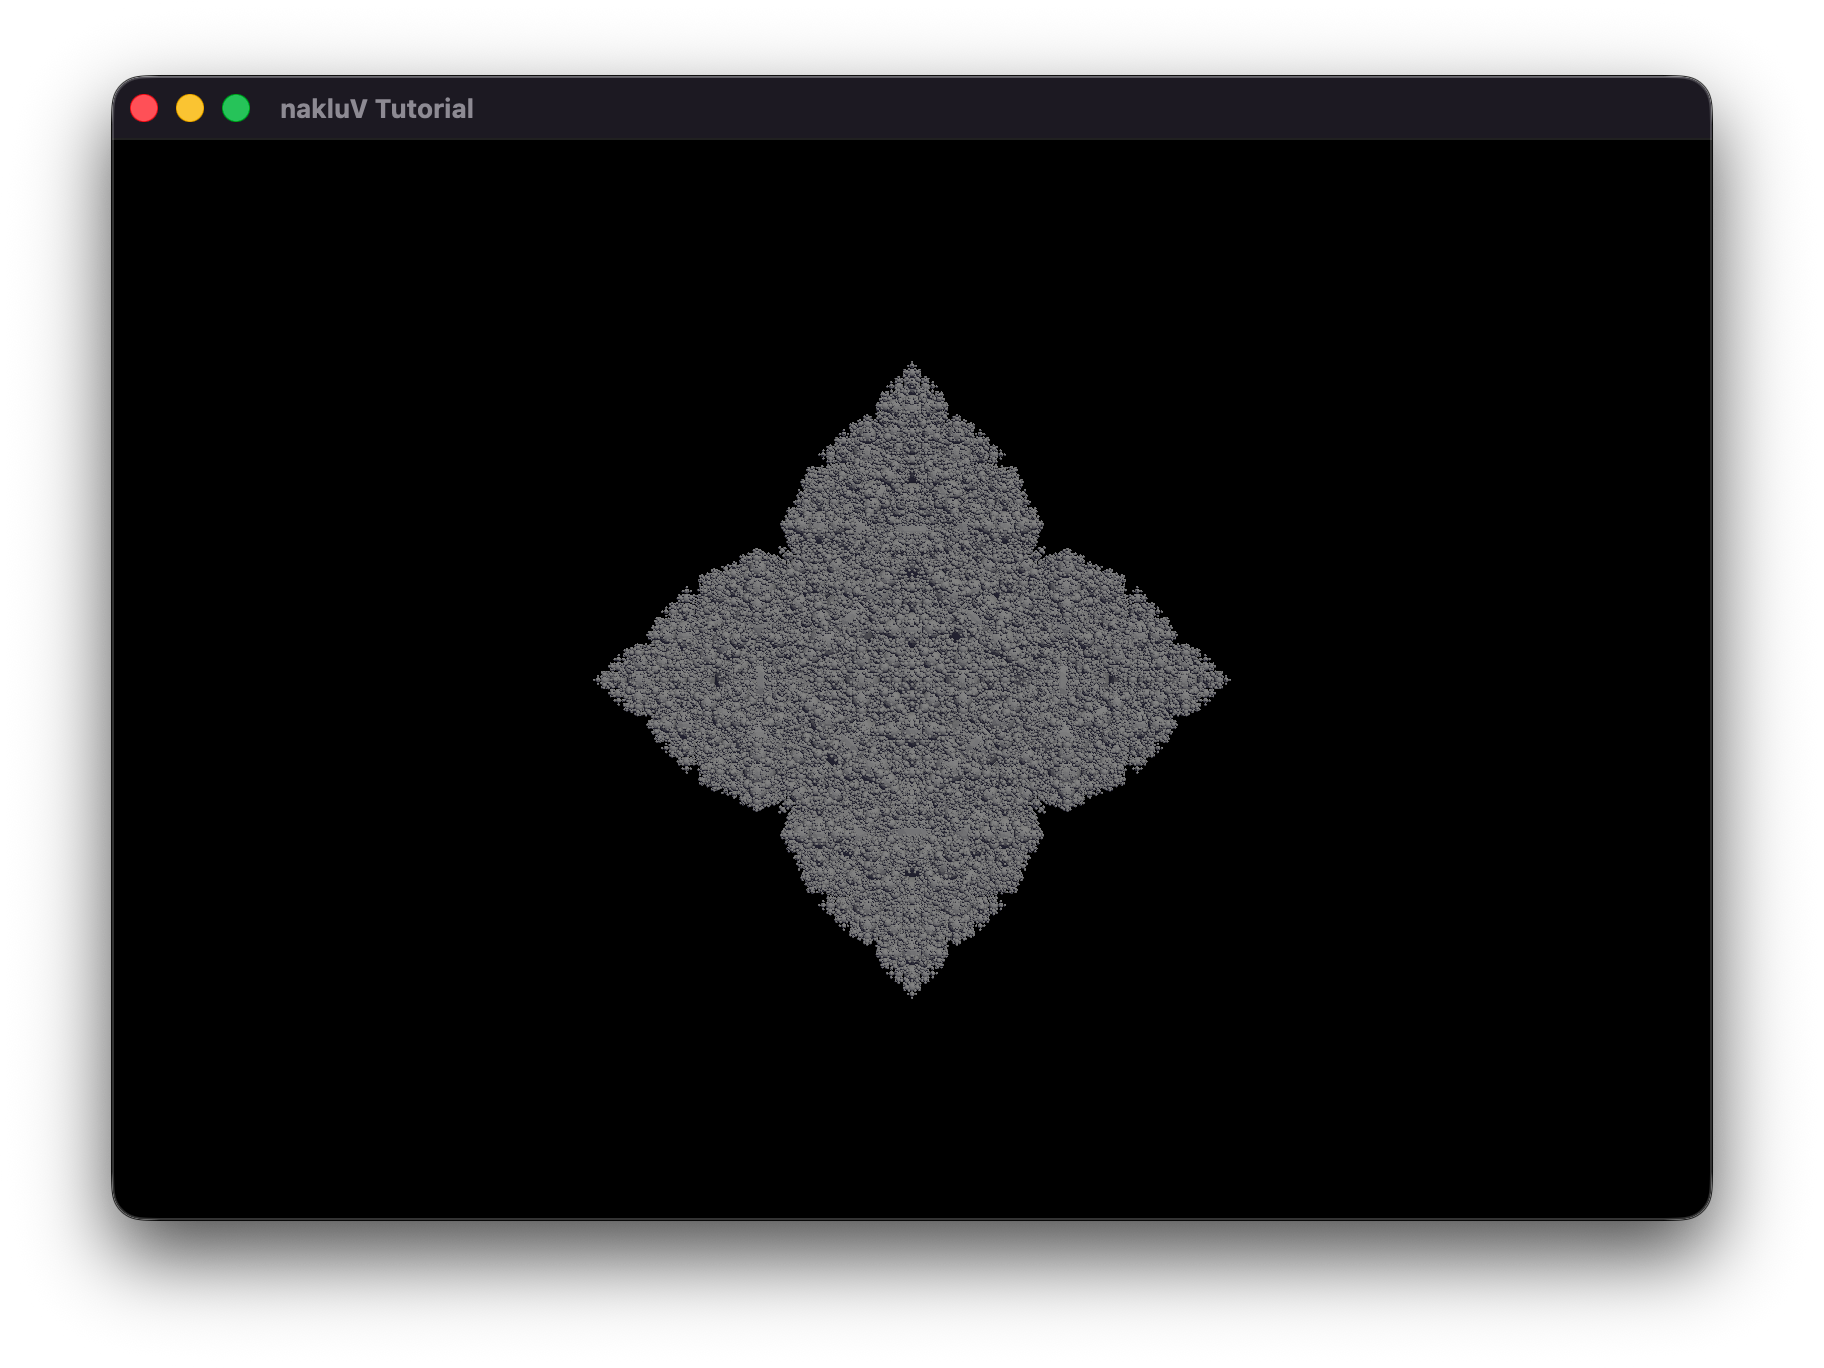
Task: Click the black canvas area right of the fractal
Action: 1470,680
